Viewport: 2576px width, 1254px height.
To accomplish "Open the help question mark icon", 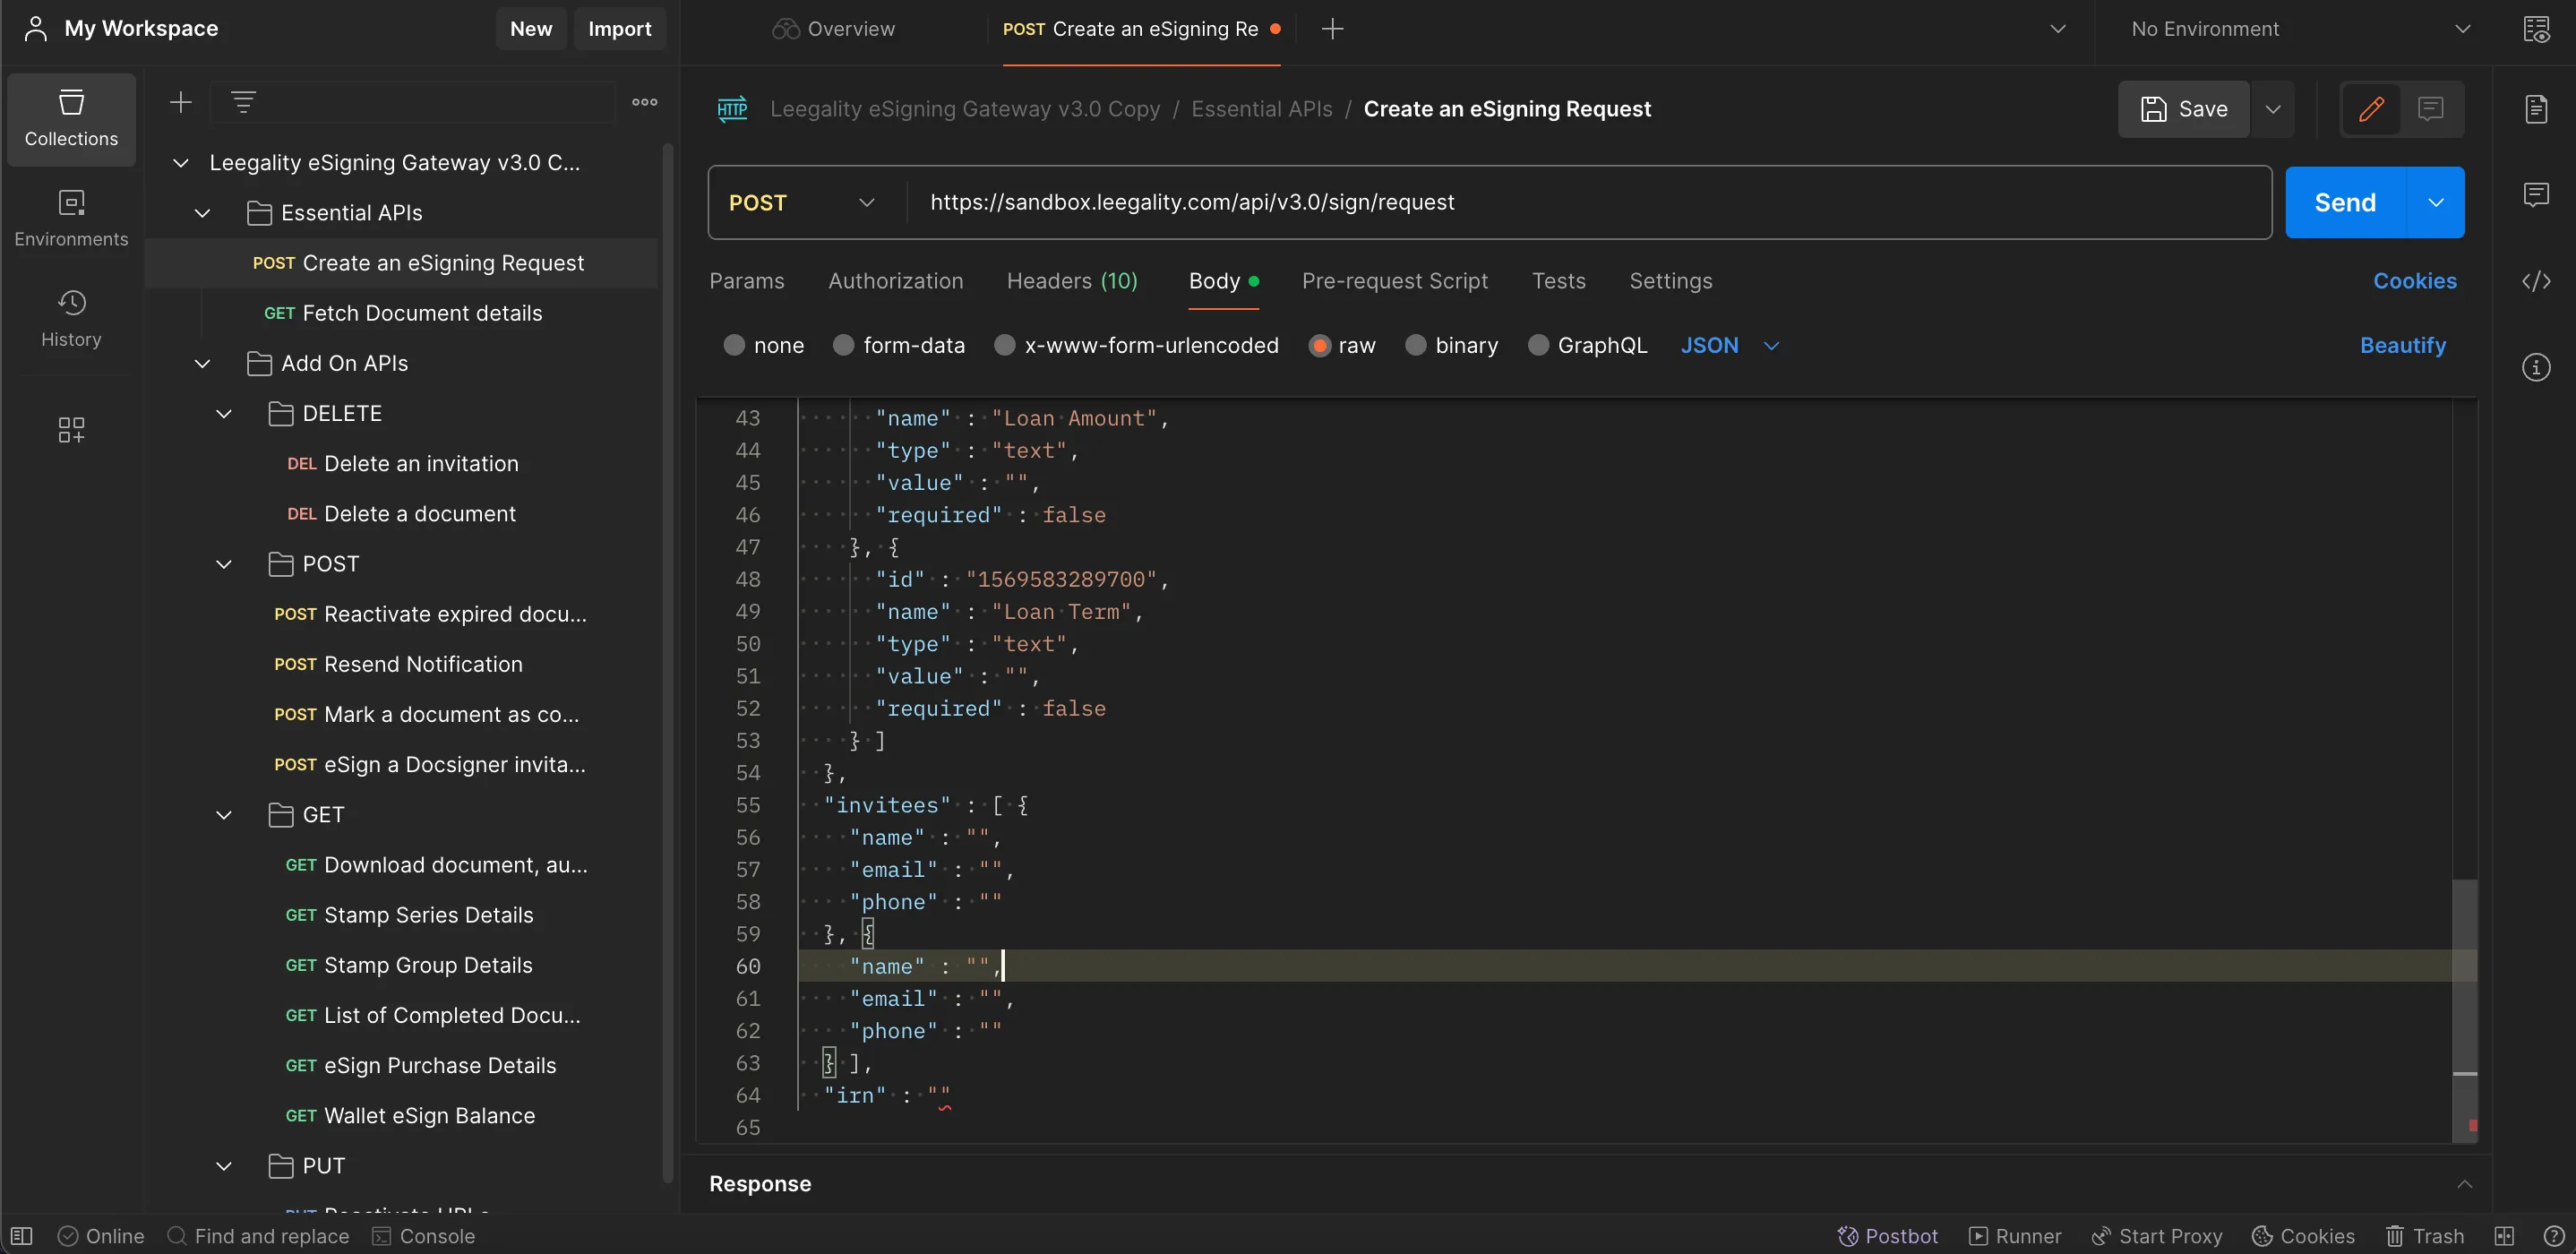I will pos(2553,1236).
